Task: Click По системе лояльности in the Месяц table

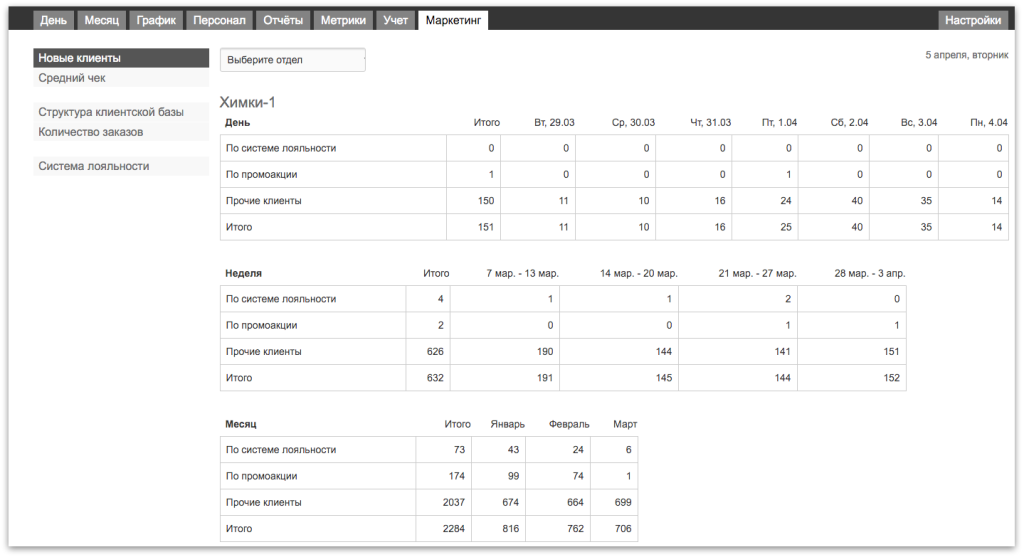Action: click(x=281, y=450)
